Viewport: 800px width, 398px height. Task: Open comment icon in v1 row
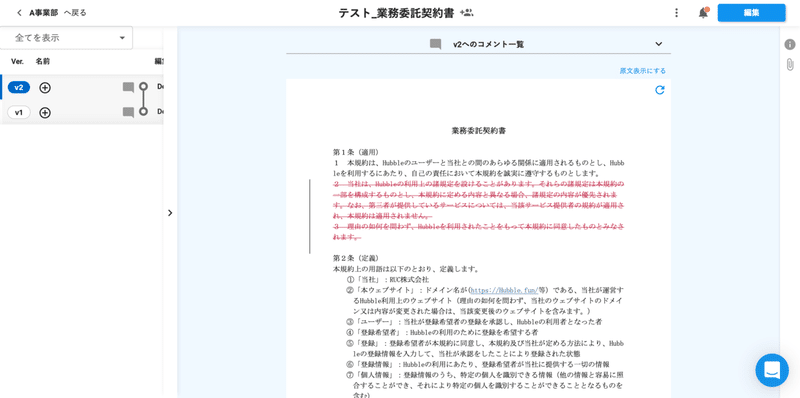(129, 112)
